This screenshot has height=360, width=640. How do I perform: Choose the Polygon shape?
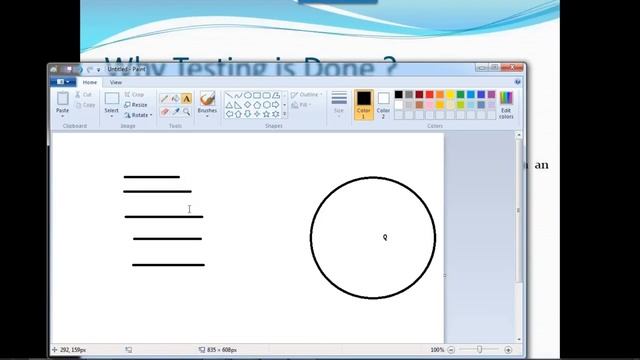(276, 95)
